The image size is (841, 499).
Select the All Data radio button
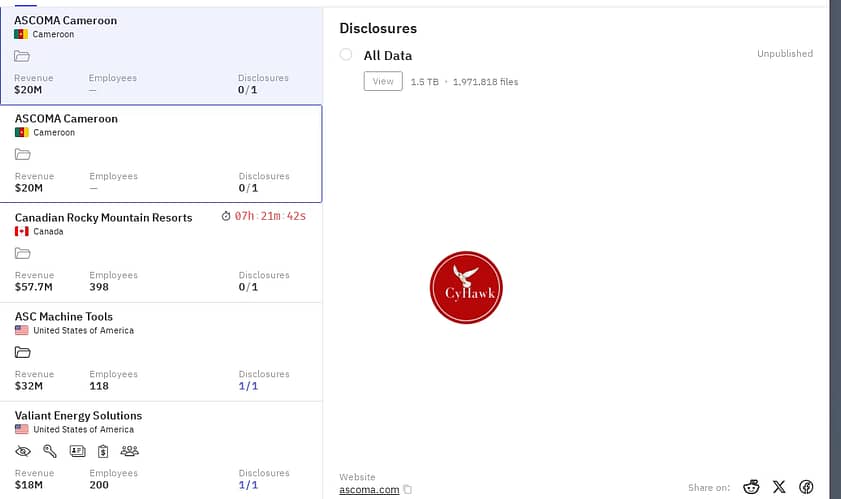coord(346,54)
